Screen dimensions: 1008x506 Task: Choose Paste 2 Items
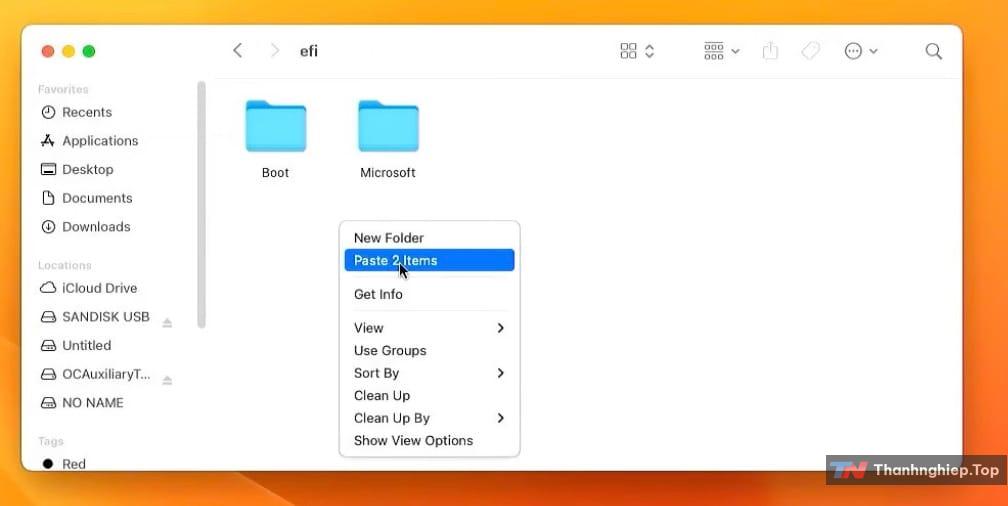[429, 260]
